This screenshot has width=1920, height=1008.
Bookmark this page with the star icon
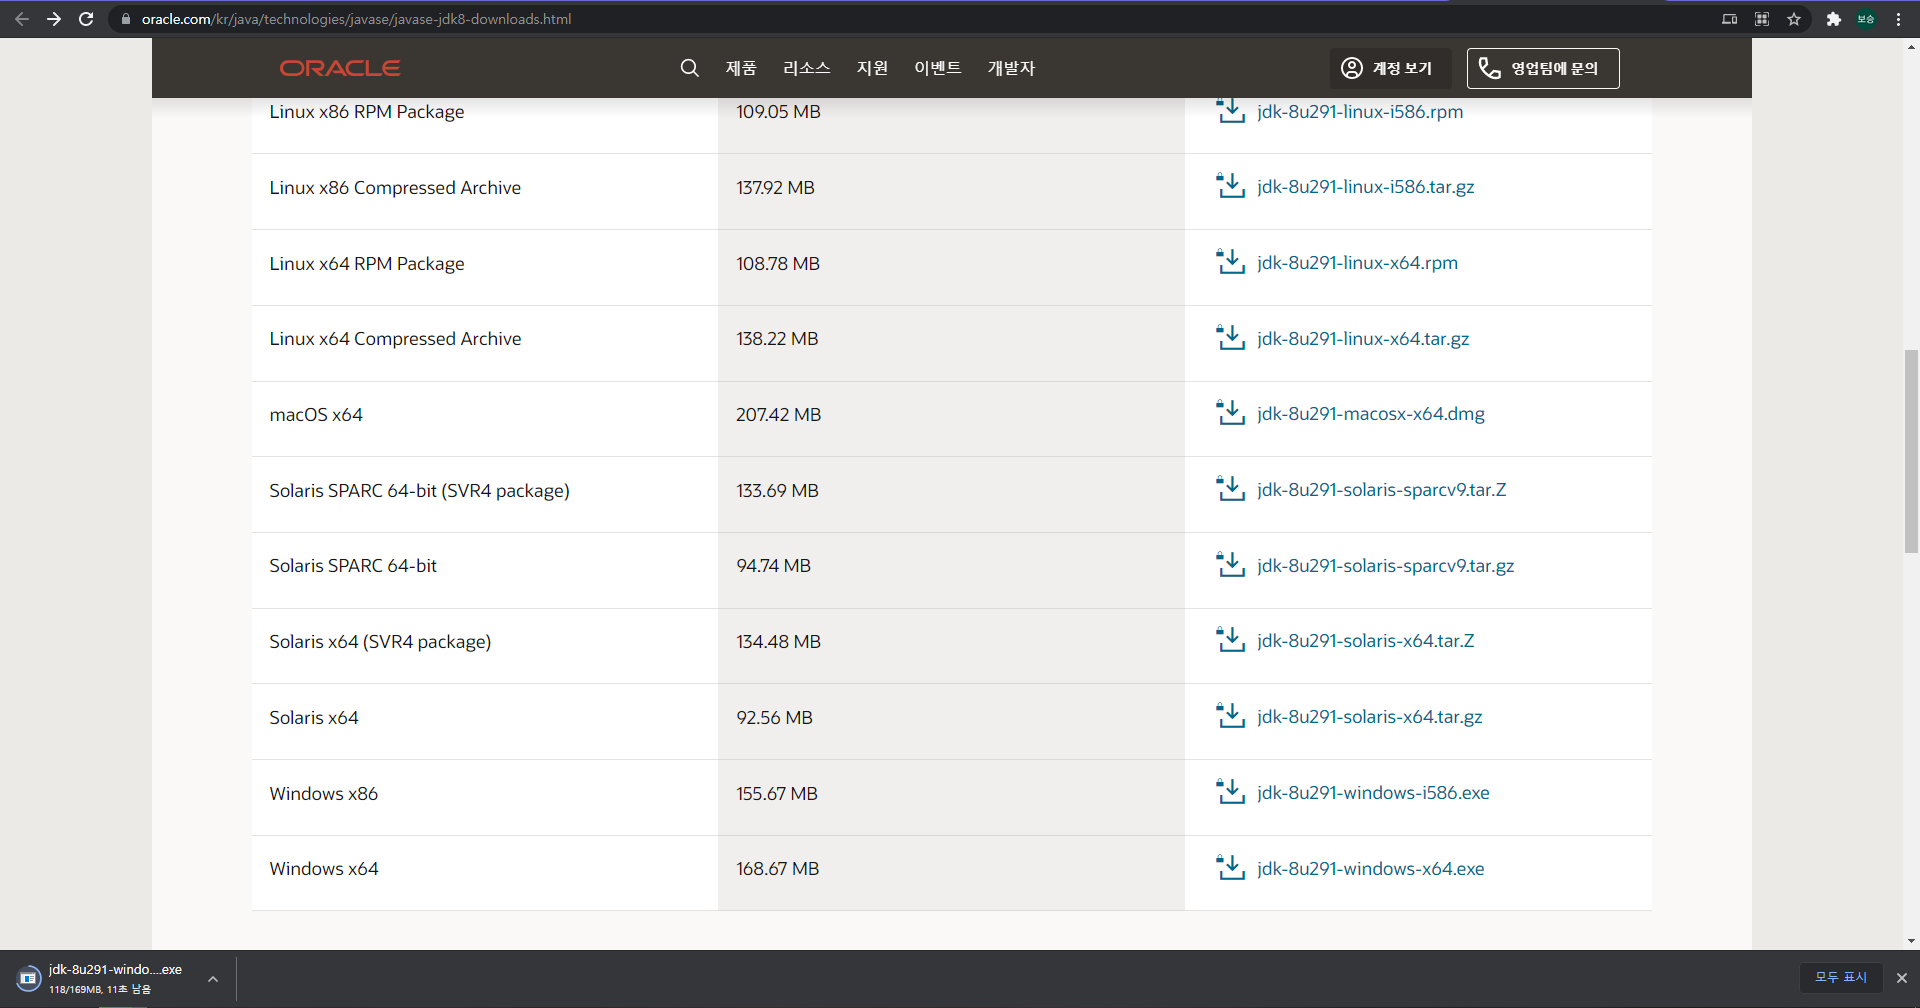1794,19
